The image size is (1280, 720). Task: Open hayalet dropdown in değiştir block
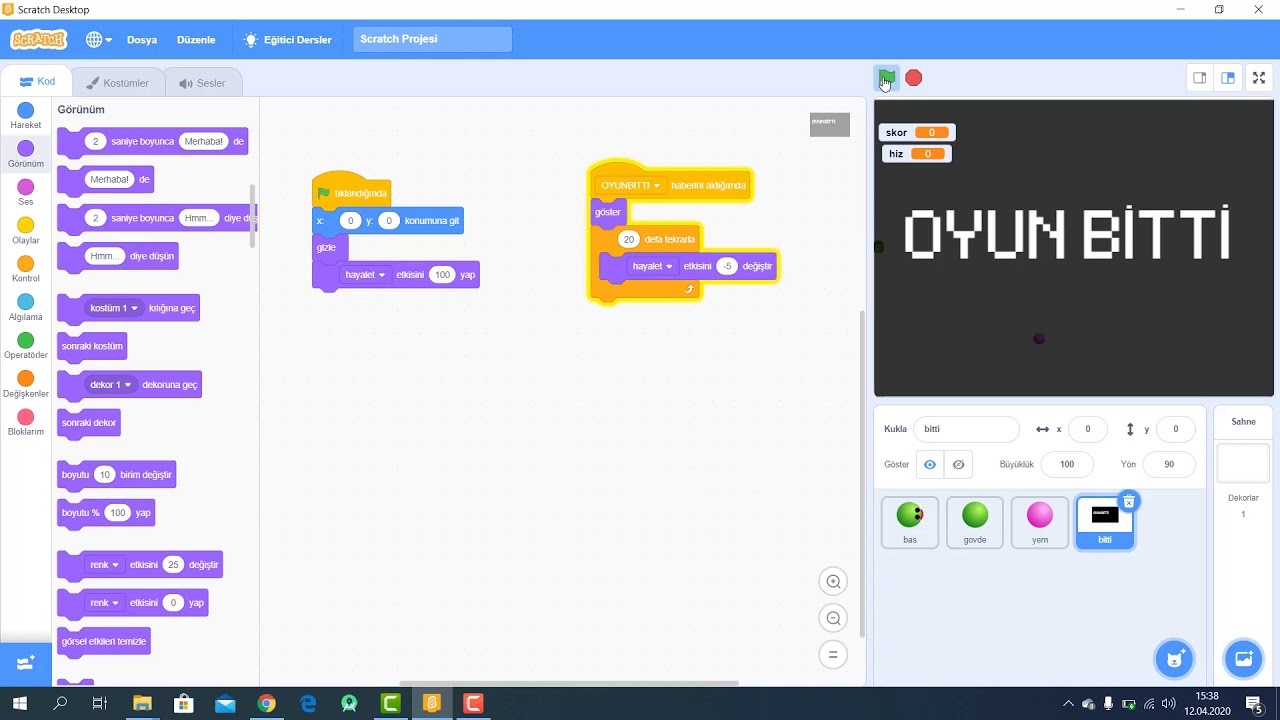[x=654, y=266]
